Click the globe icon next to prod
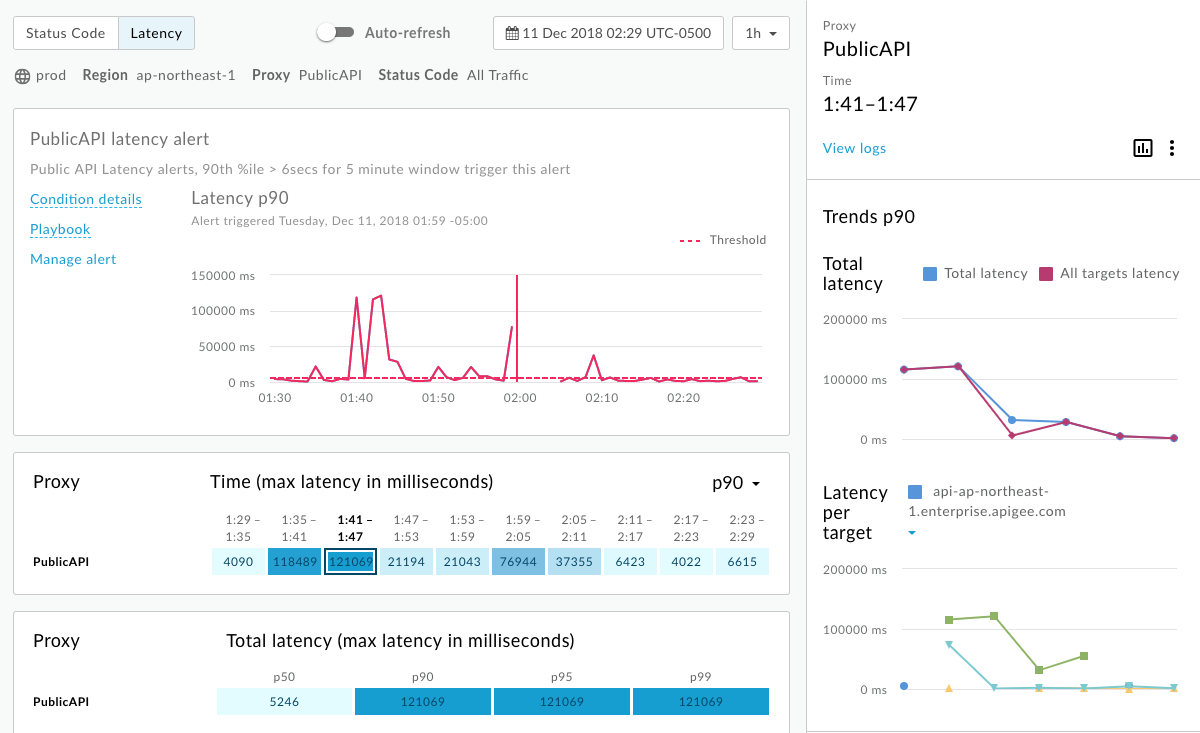1200x733 pixels. click(x=22, y=76)
